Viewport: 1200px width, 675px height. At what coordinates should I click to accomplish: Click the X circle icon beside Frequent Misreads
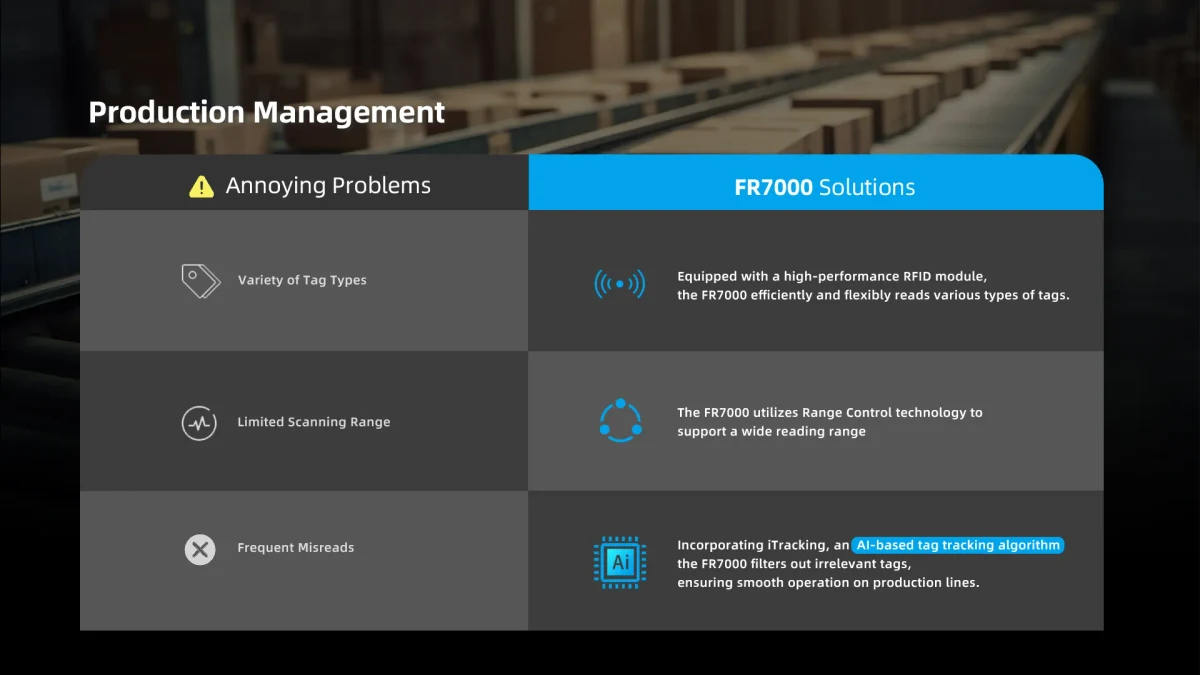click(x=200, y=549)
